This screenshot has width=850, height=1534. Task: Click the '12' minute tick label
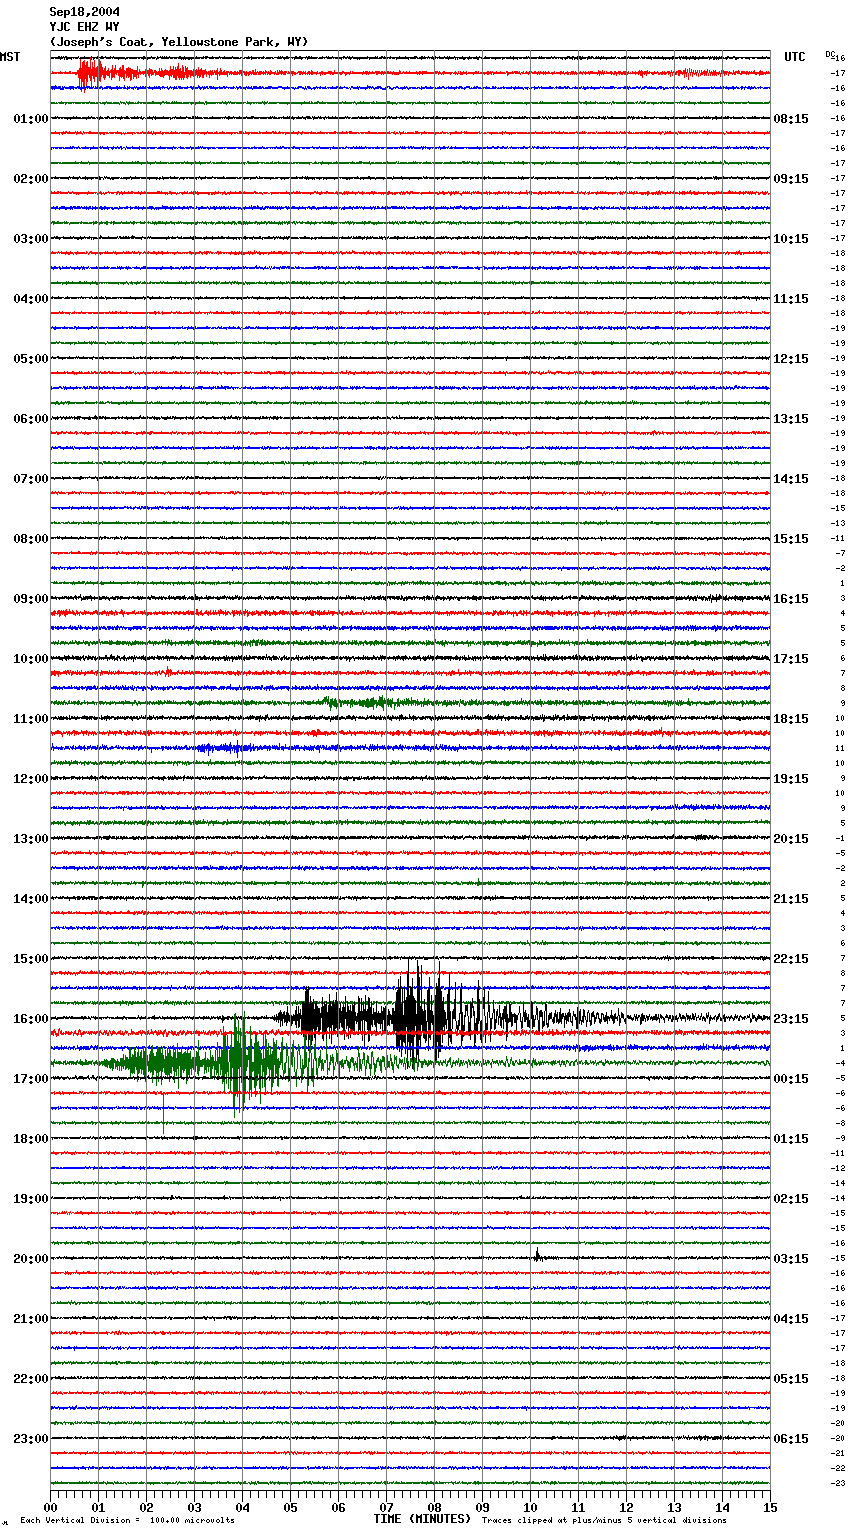pyautogui.click(x=627, y=1508)
